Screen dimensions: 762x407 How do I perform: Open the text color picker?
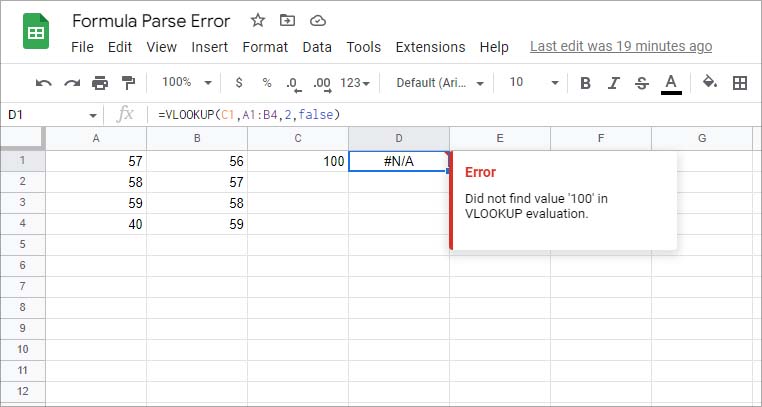coord(671,84)
